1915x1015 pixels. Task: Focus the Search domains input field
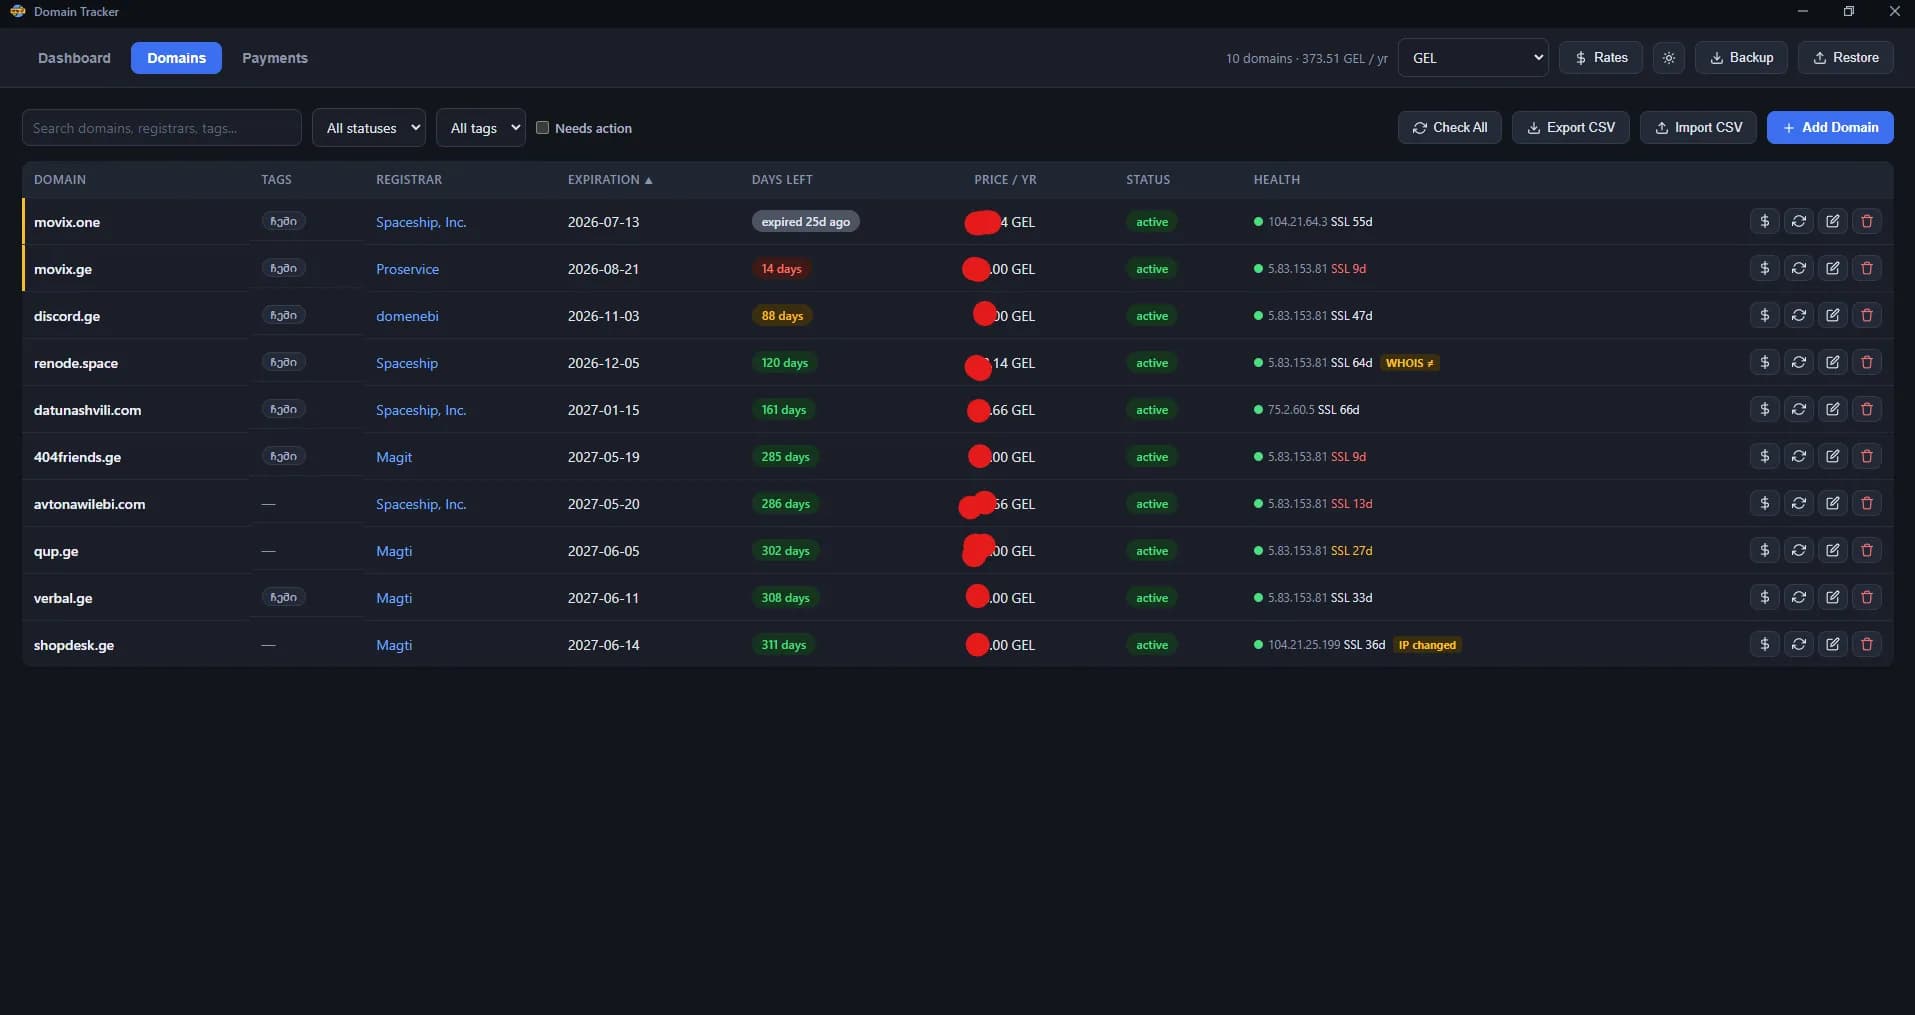click(162, 128)
